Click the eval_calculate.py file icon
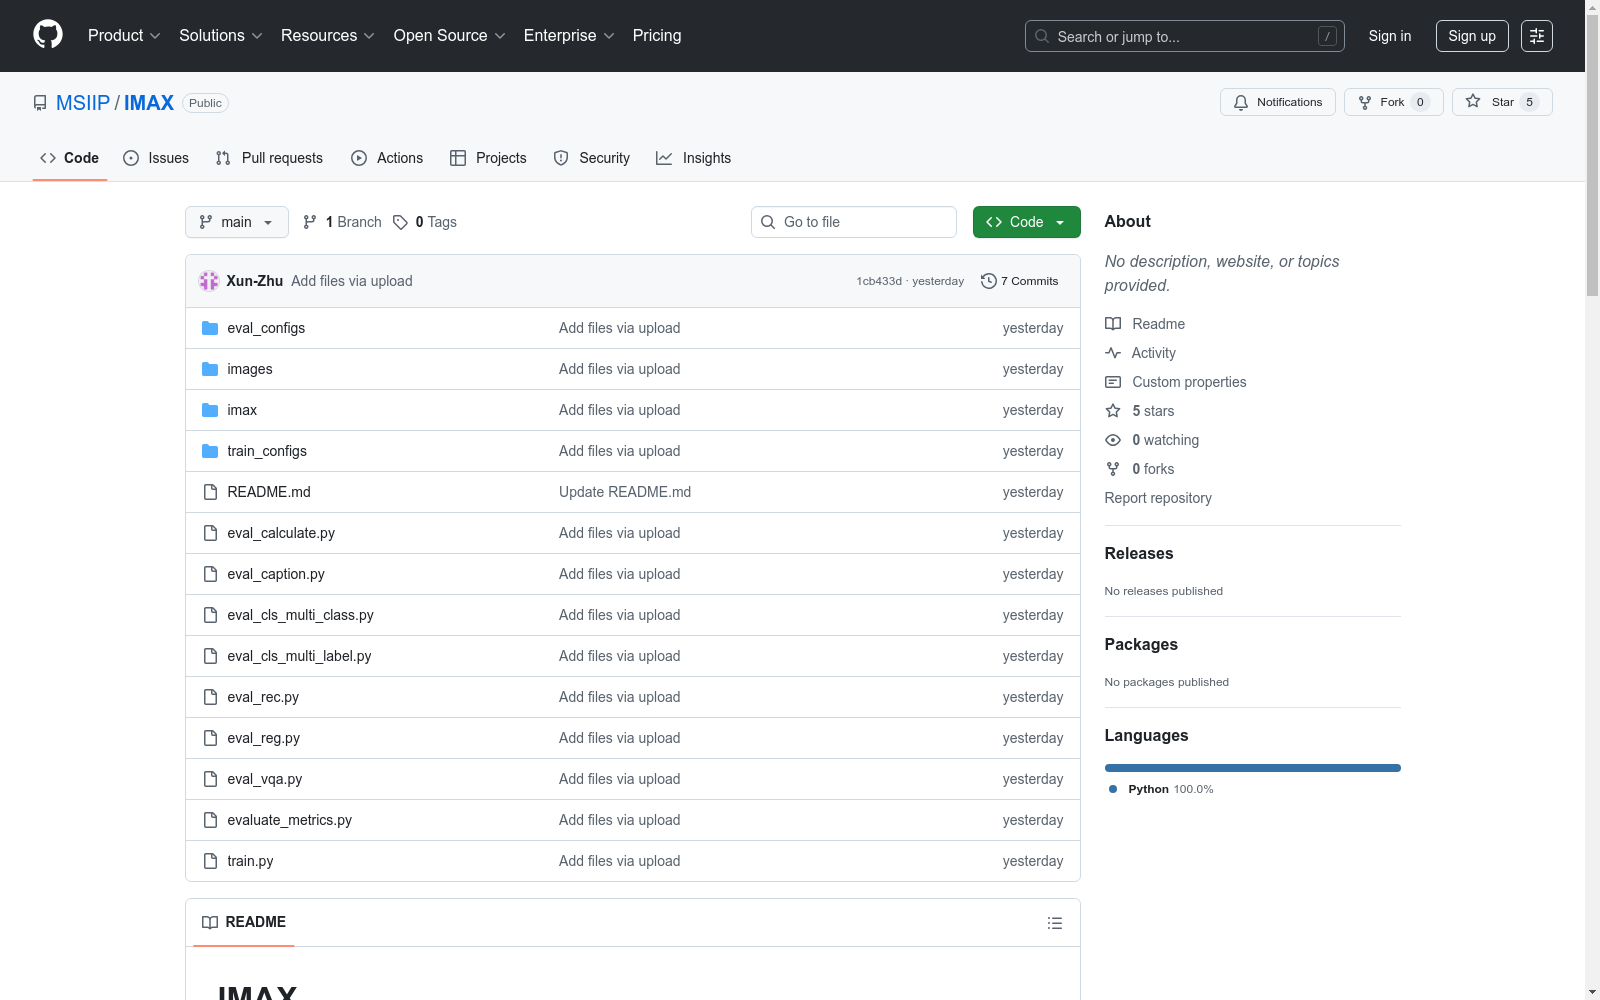 [x=210, y=533]
